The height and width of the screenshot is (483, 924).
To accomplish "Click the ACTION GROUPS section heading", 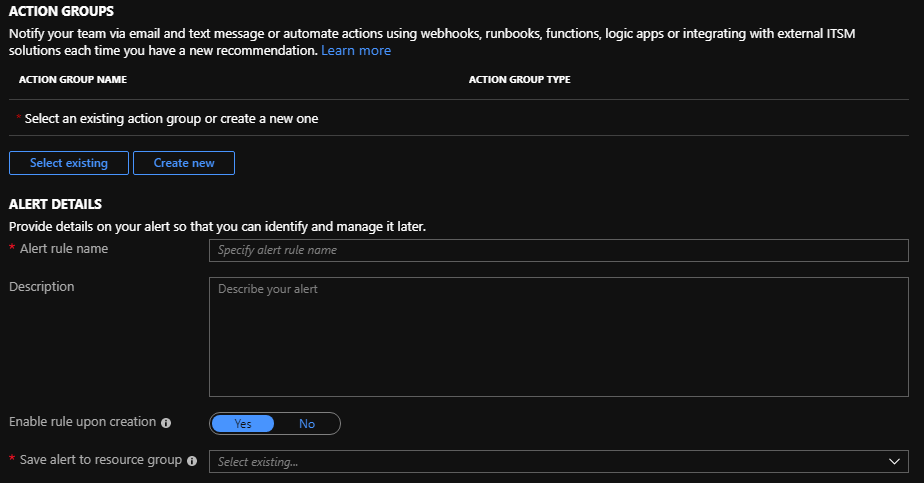I will pos(61,11).
